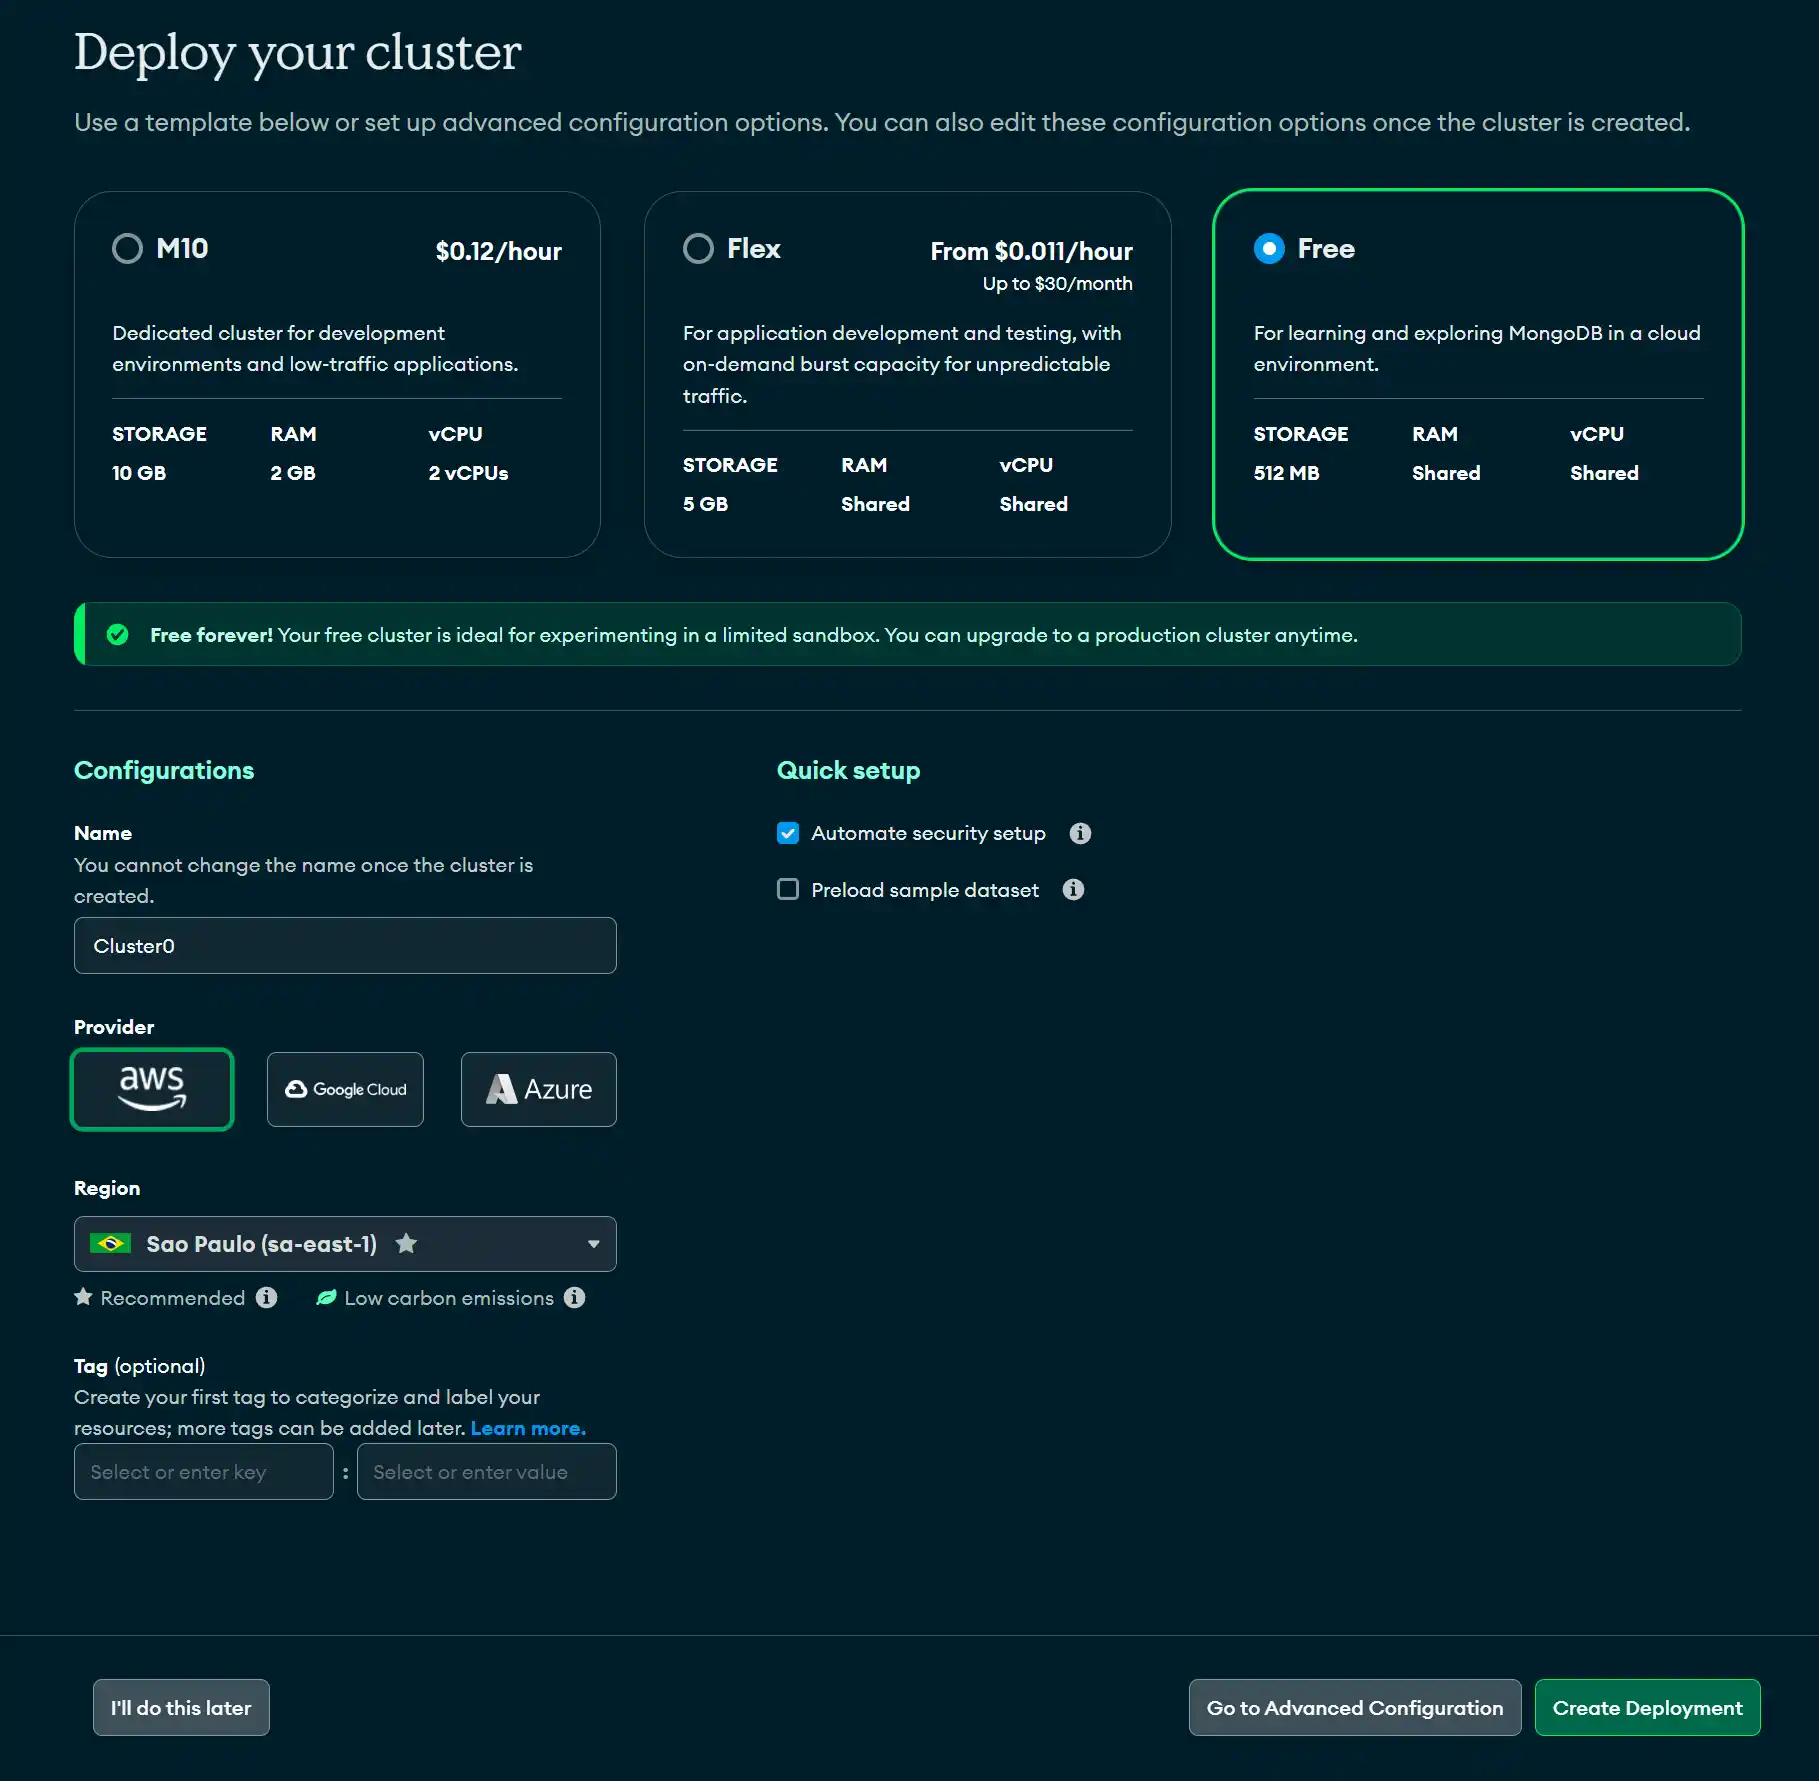
Task: Click the From $0.011/hour price on Flex card
Action: (x=1032, y=251)
